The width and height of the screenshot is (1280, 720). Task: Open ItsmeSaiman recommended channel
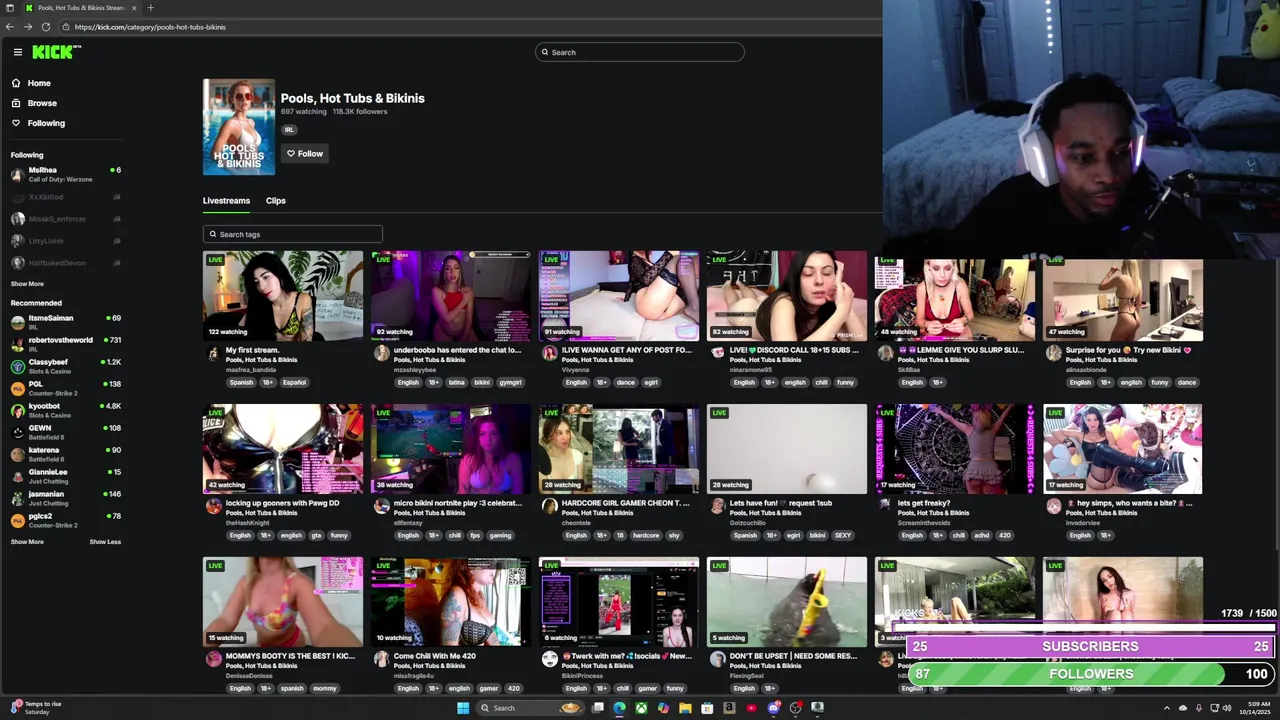[x=66, y=322]
